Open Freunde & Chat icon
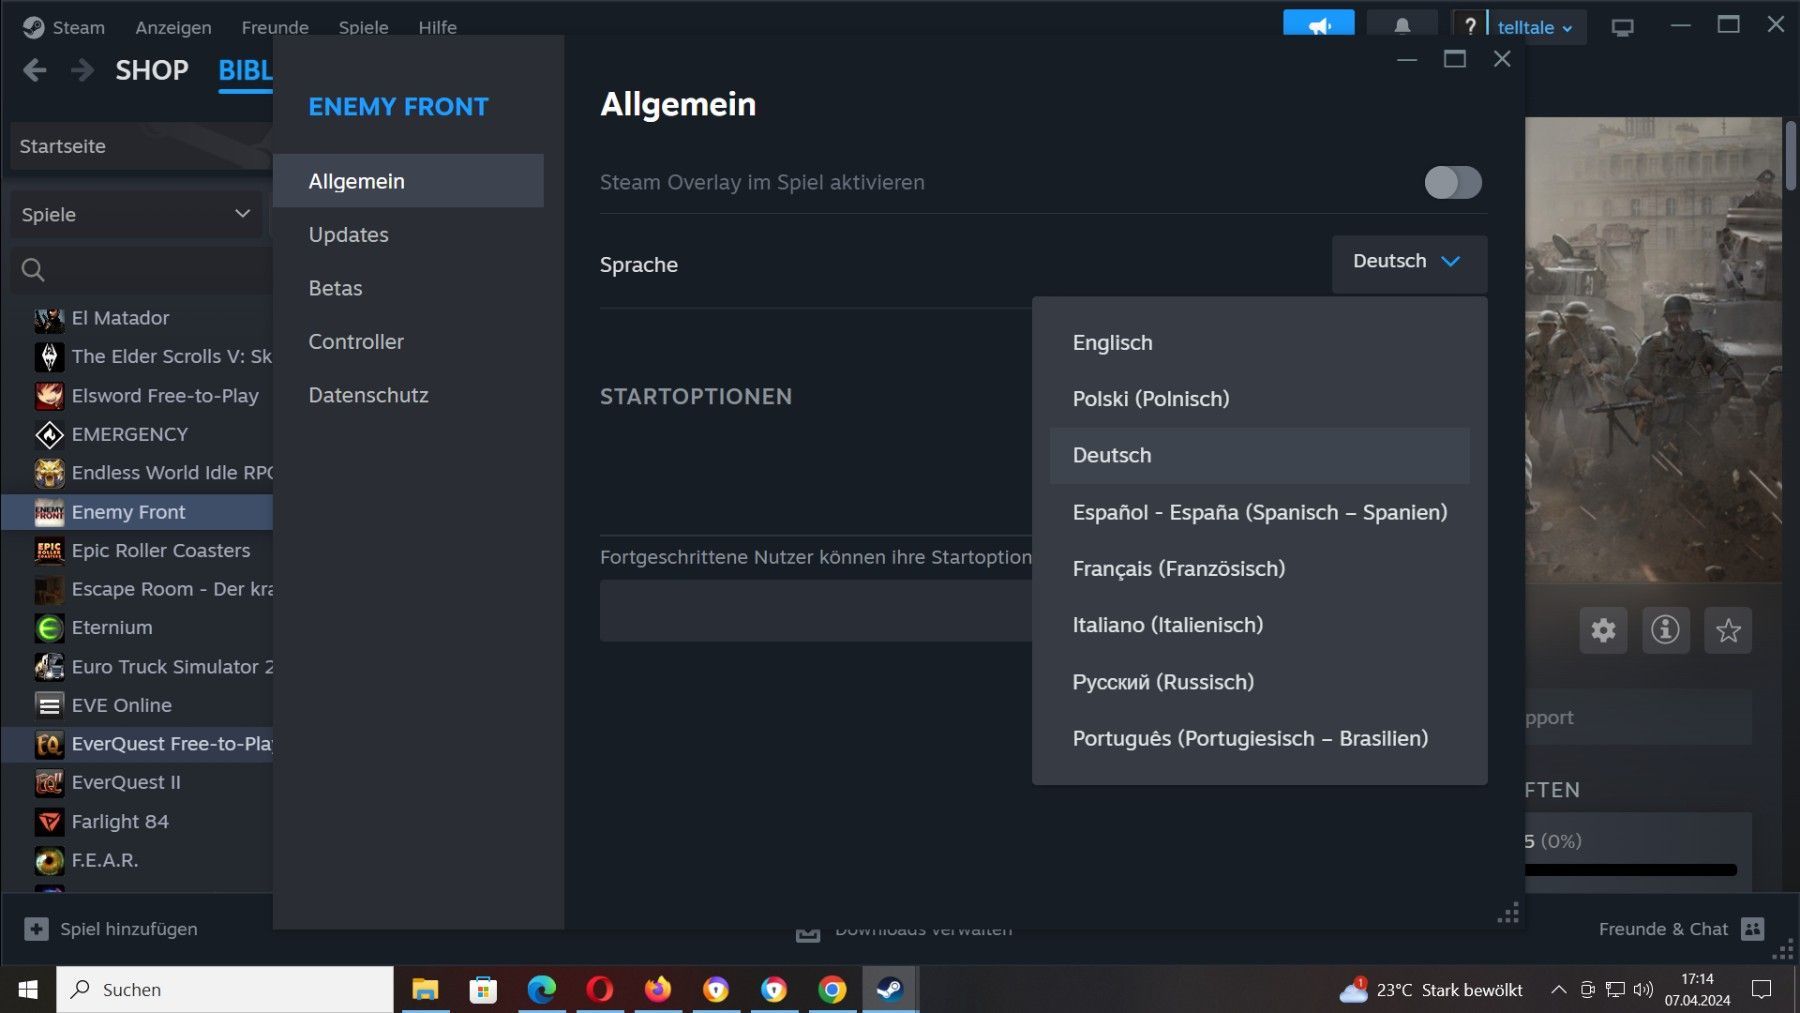The image size is (1800, 1013). click(x=1752, y=929)
